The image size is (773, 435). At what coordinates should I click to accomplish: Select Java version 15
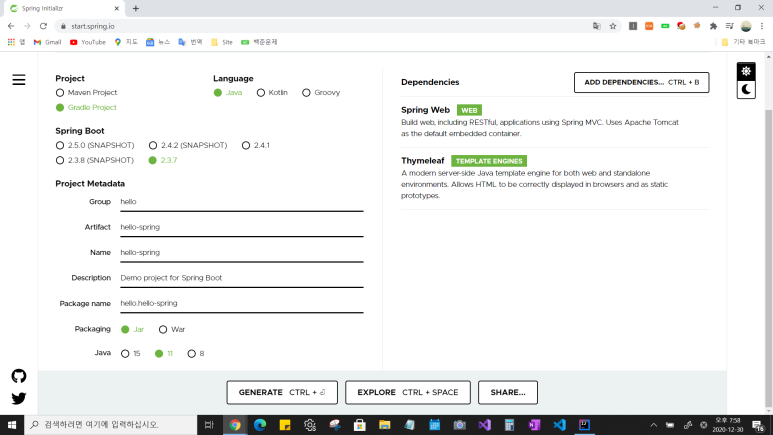coord(131,354)
